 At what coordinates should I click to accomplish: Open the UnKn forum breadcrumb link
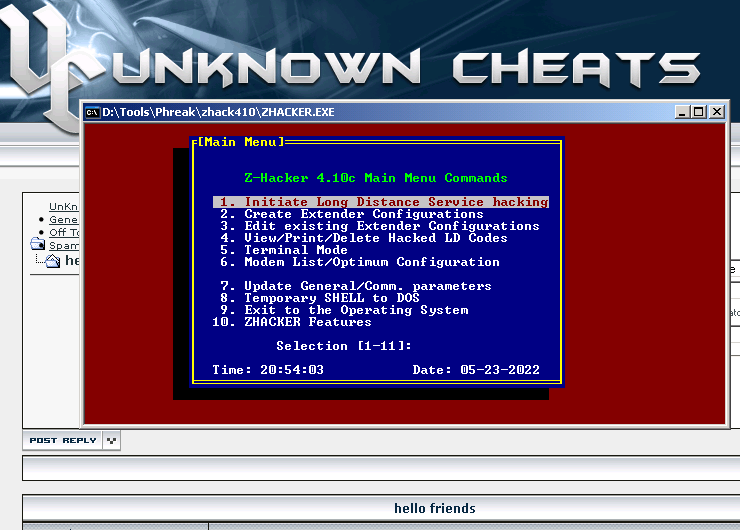click(x=64, y=206)
